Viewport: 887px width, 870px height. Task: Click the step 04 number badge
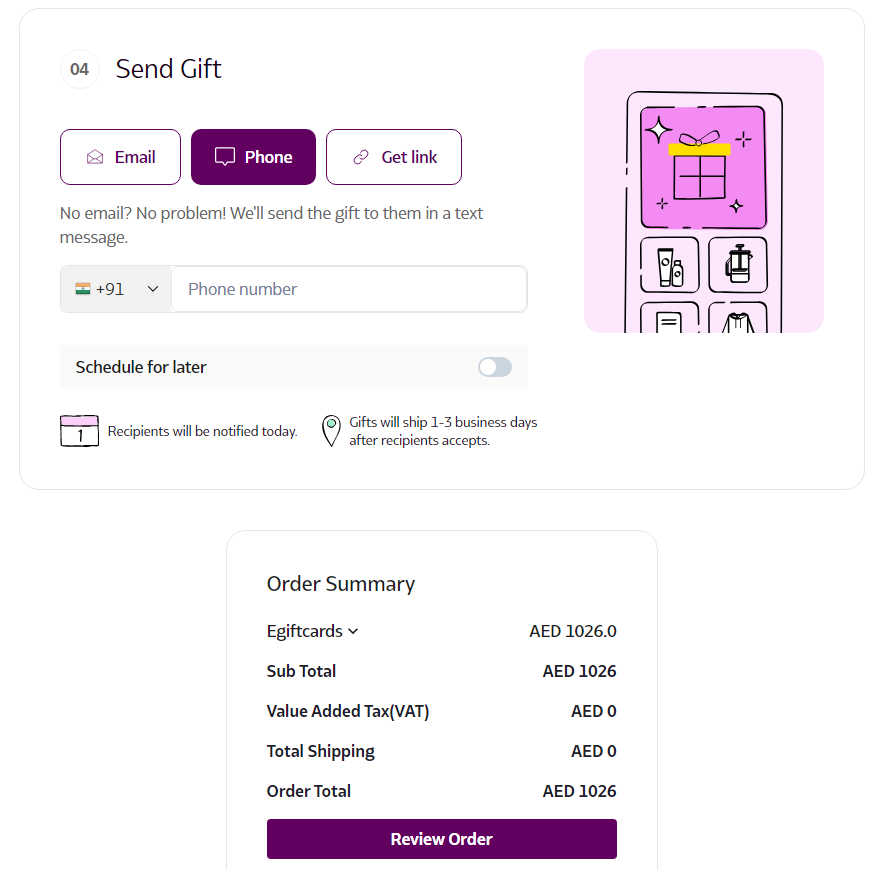point(80,69)
